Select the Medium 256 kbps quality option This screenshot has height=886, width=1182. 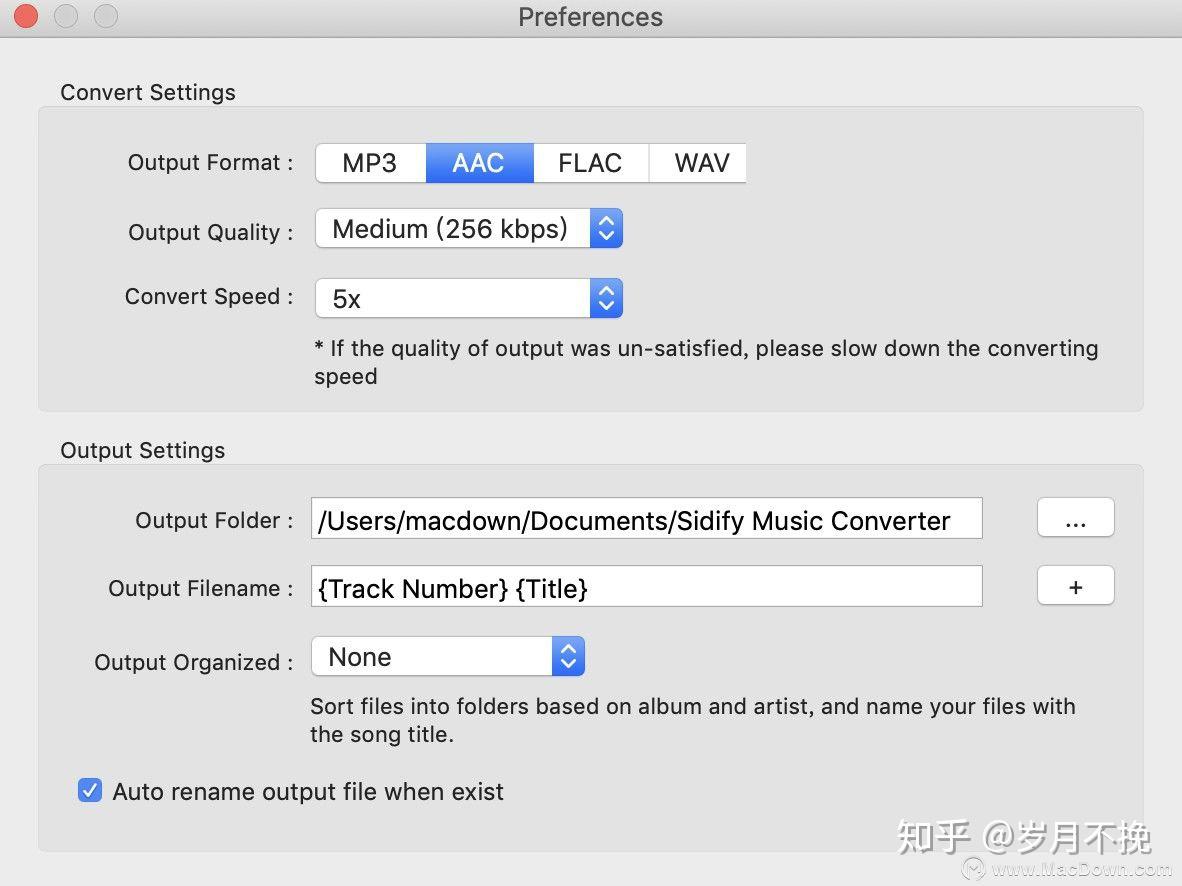452,228
